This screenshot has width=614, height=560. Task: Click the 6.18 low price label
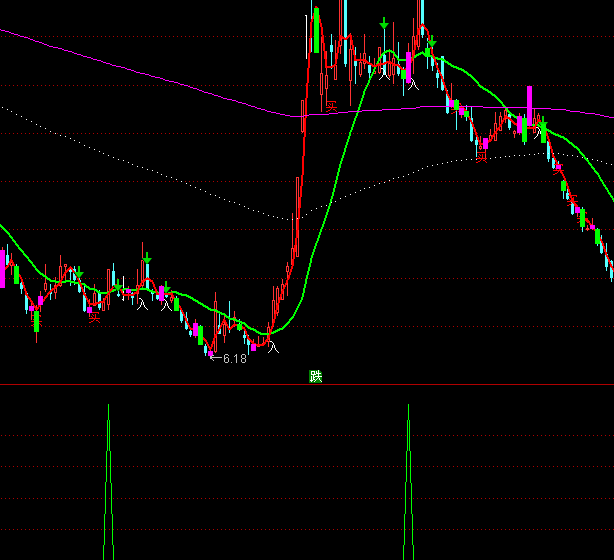point(233,358)
